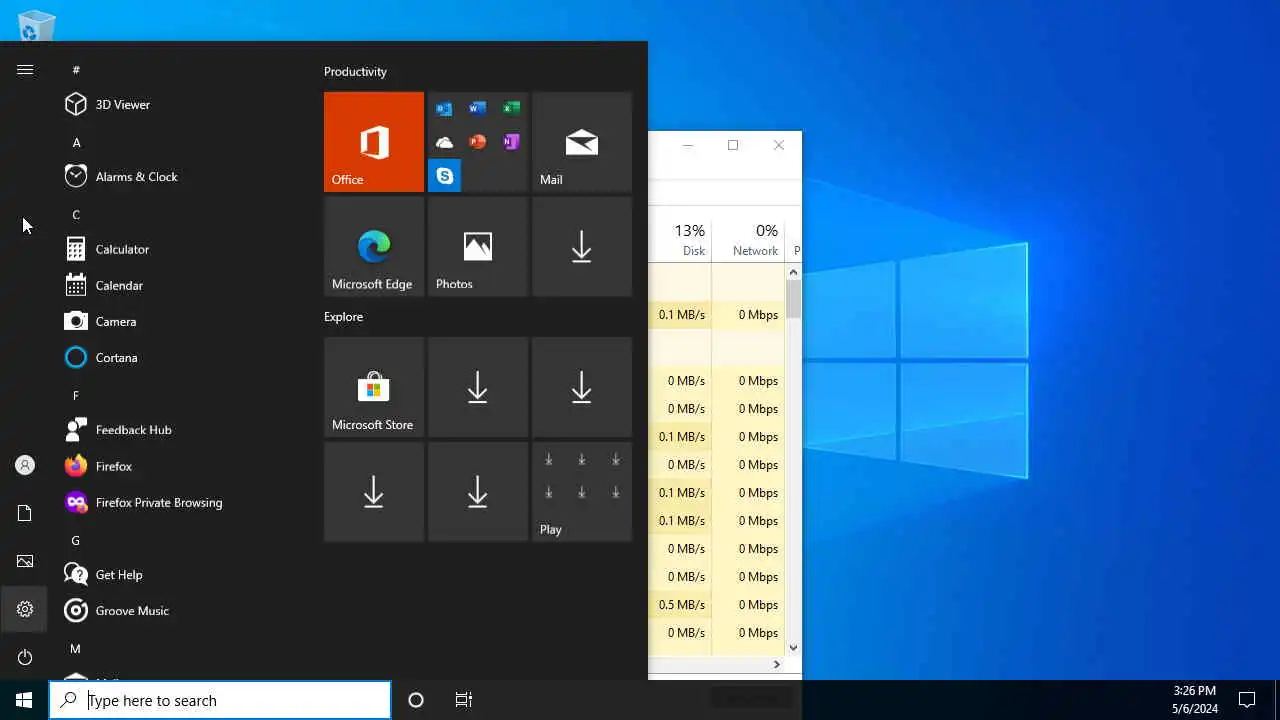Image resolution: width=1280 pixels, height=720 pixels.
Task: Open Excel from the Office apps tile
Action: (511, 108)
